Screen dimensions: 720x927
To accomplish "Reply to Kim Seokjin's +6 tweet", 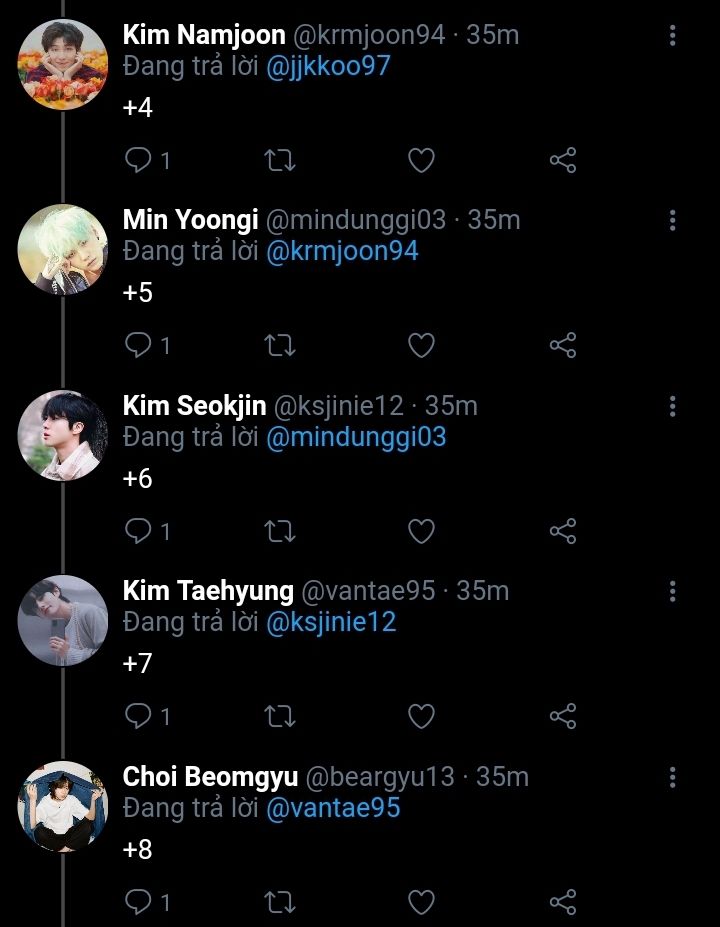I will pos(138,531).
